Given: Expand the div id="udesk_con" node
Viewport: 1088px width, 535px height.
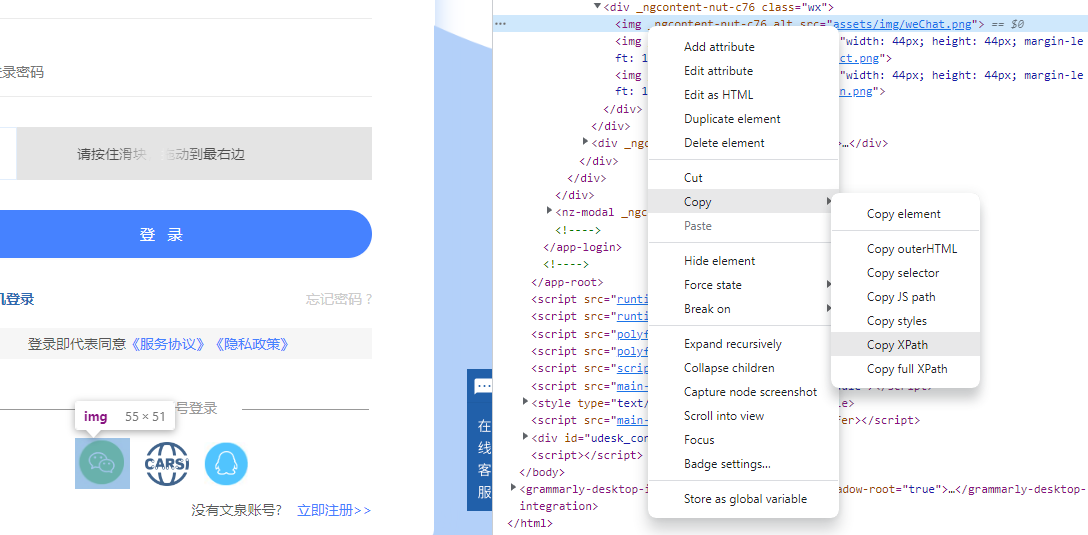Looking at the screenshot, I should (x=526, y=437).
